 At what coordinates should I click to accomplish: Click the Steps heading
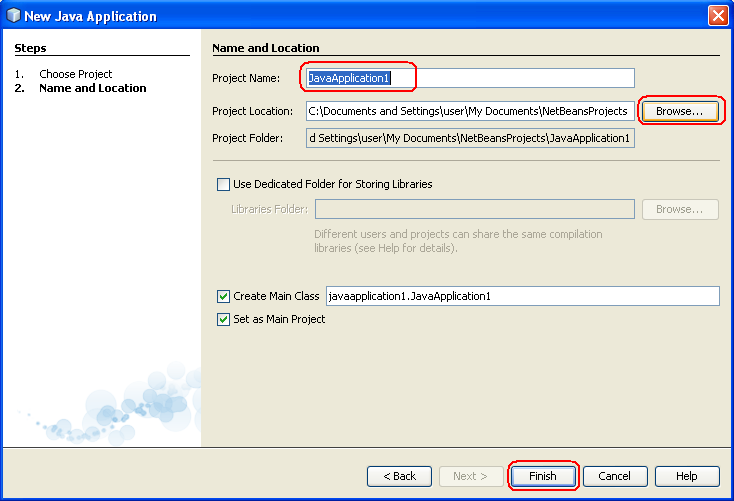[x=30, y=48]
